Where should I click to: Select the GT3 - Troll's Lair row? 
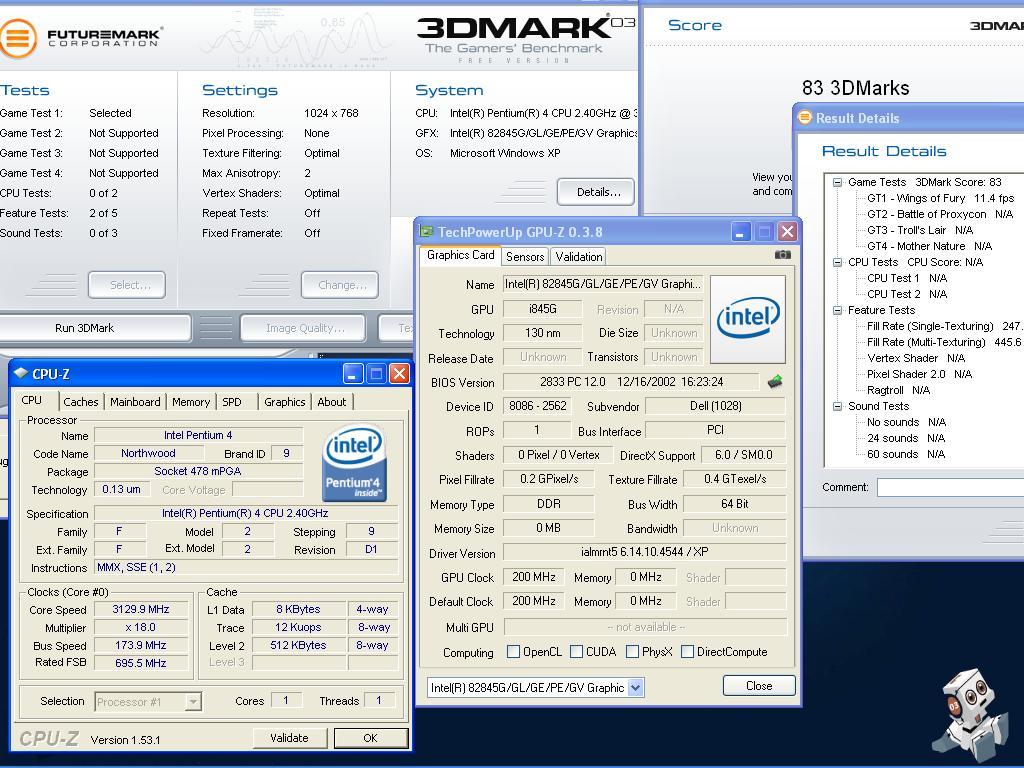point(920,230)
